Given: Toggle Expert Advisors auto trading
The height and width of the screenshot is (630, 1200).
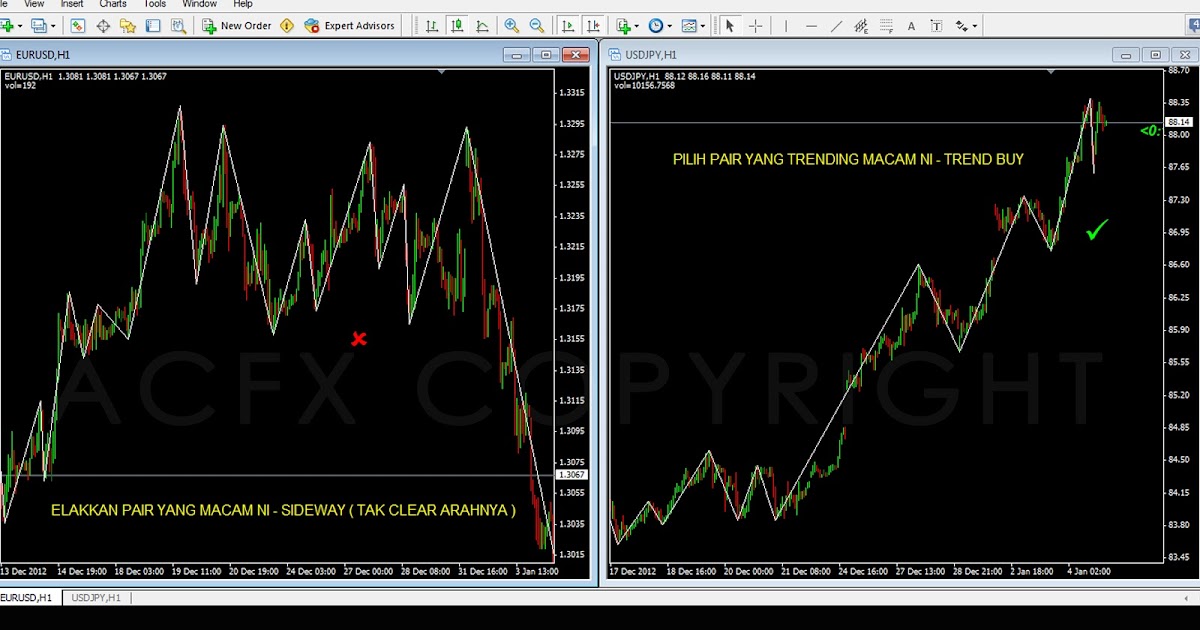Looking at the screenshot, I should (x=350, y=25).
